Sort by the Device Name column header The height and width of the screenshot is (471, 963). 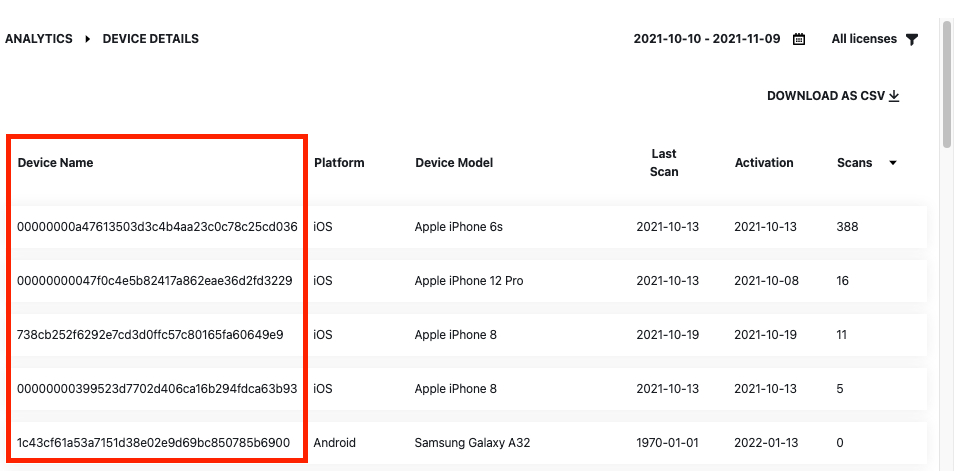[x=55, y=163]
